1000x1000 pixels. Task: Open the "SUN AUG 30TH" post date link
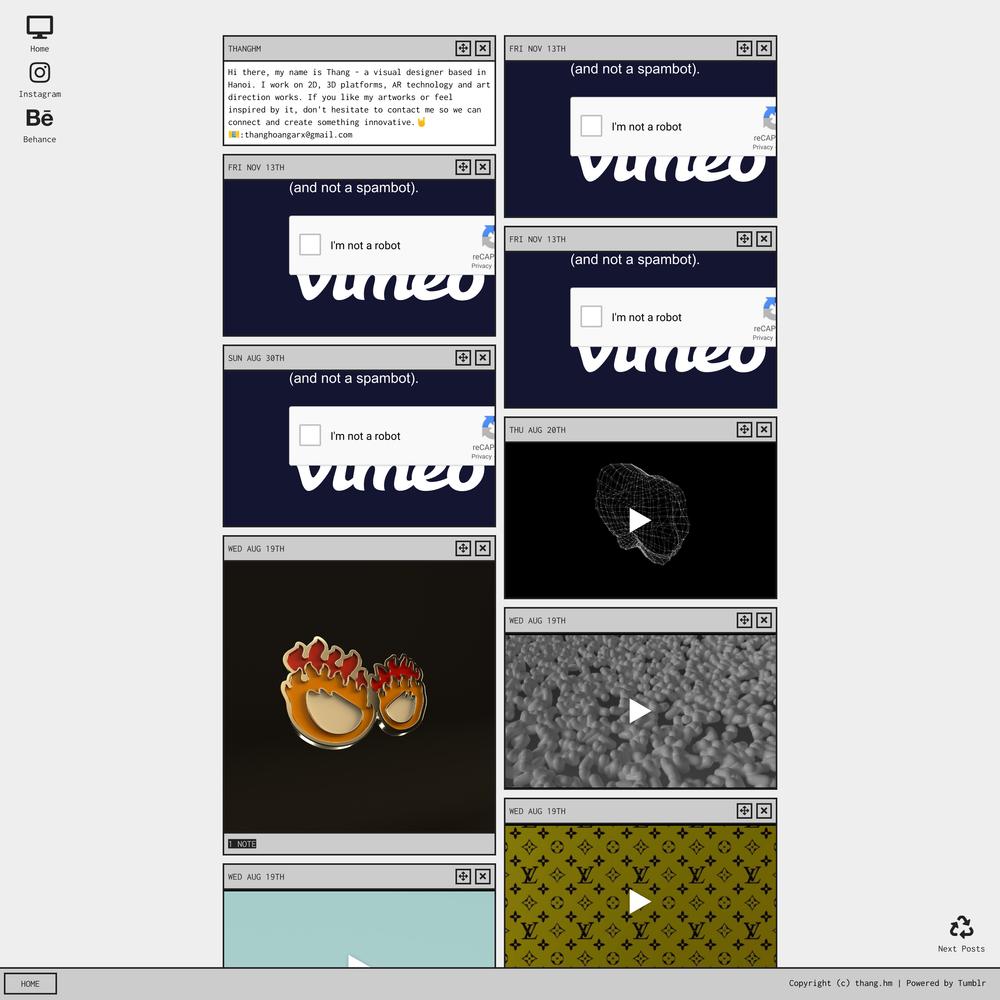pos(256,358)
